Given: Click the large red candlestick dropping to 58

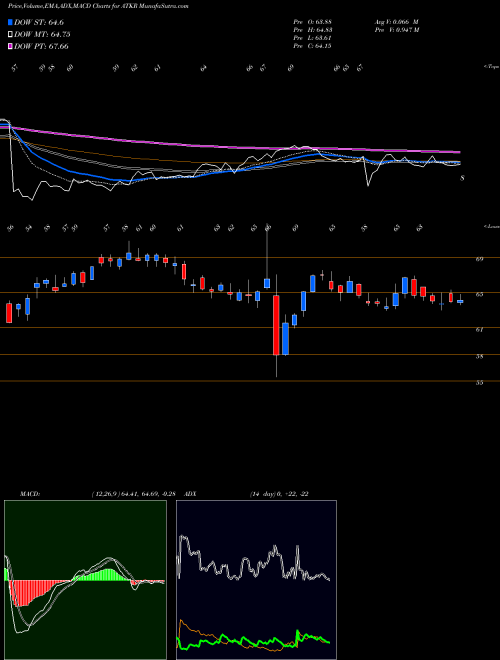Looking at the screenshot, I should click(x=276, y=325).
